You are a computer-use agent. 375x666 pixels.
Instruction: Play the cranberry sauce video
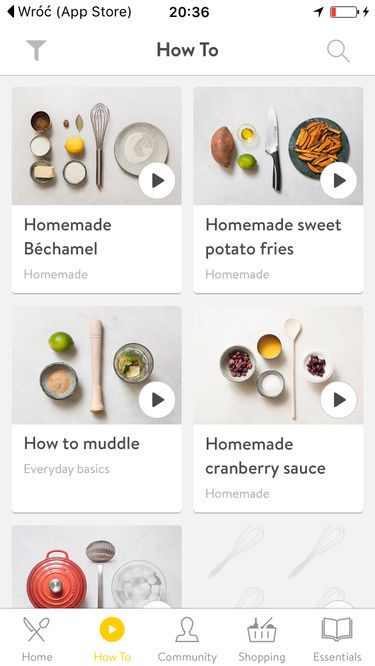pyautogui.click(x=338, y=400)
